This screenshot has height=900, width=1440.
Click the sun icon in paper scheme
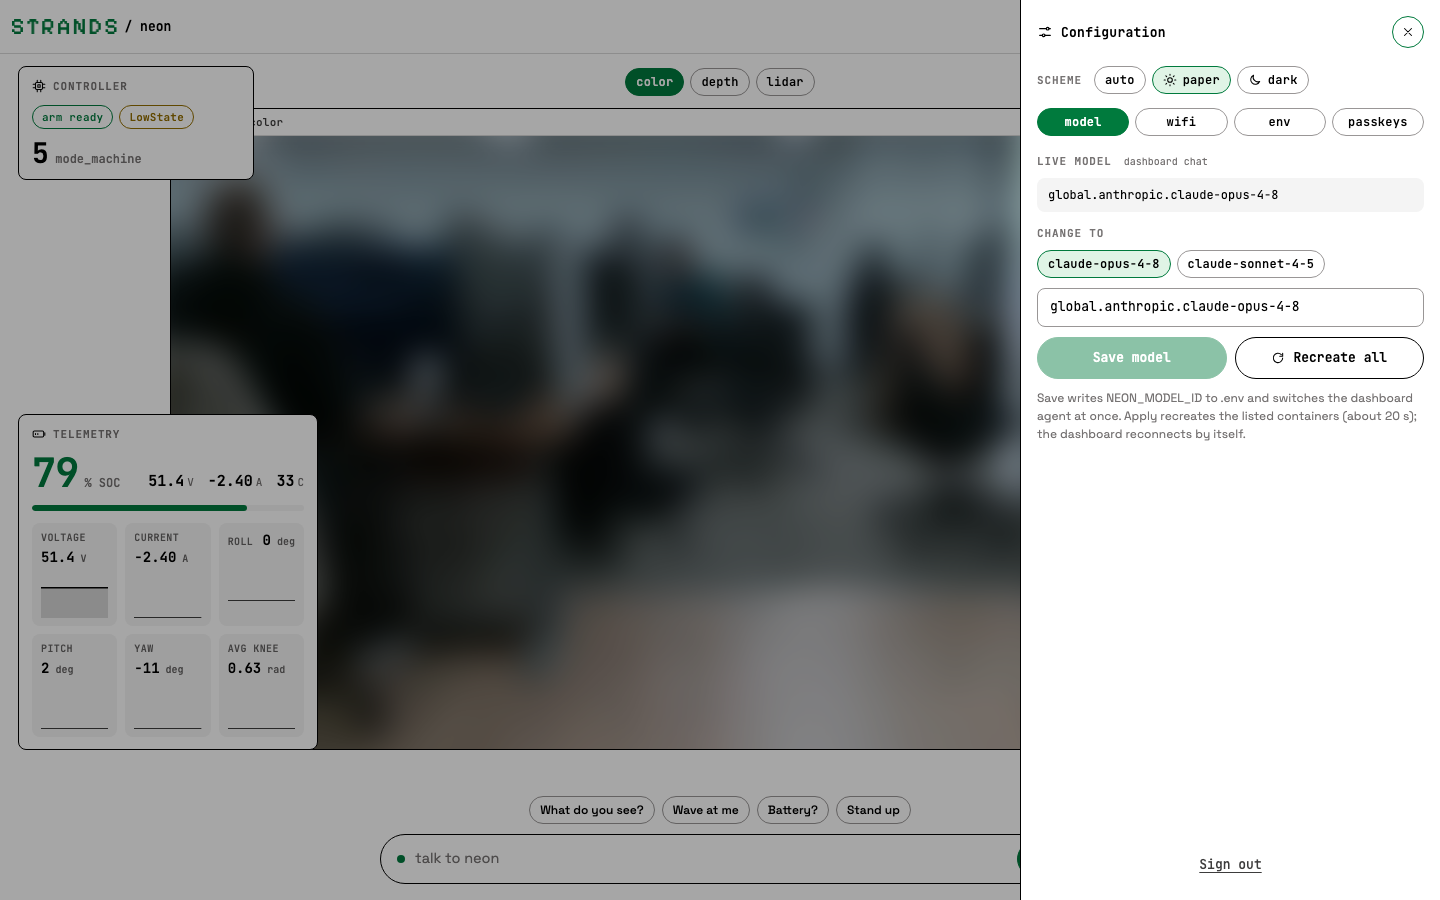[x=1169, y=80]
